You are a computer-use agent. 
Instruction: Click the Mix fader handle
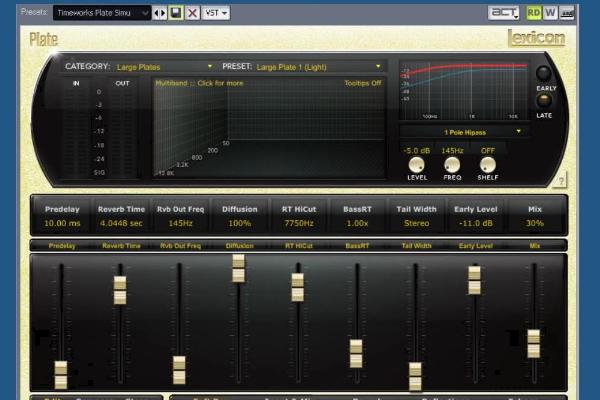tap(534, 344)
